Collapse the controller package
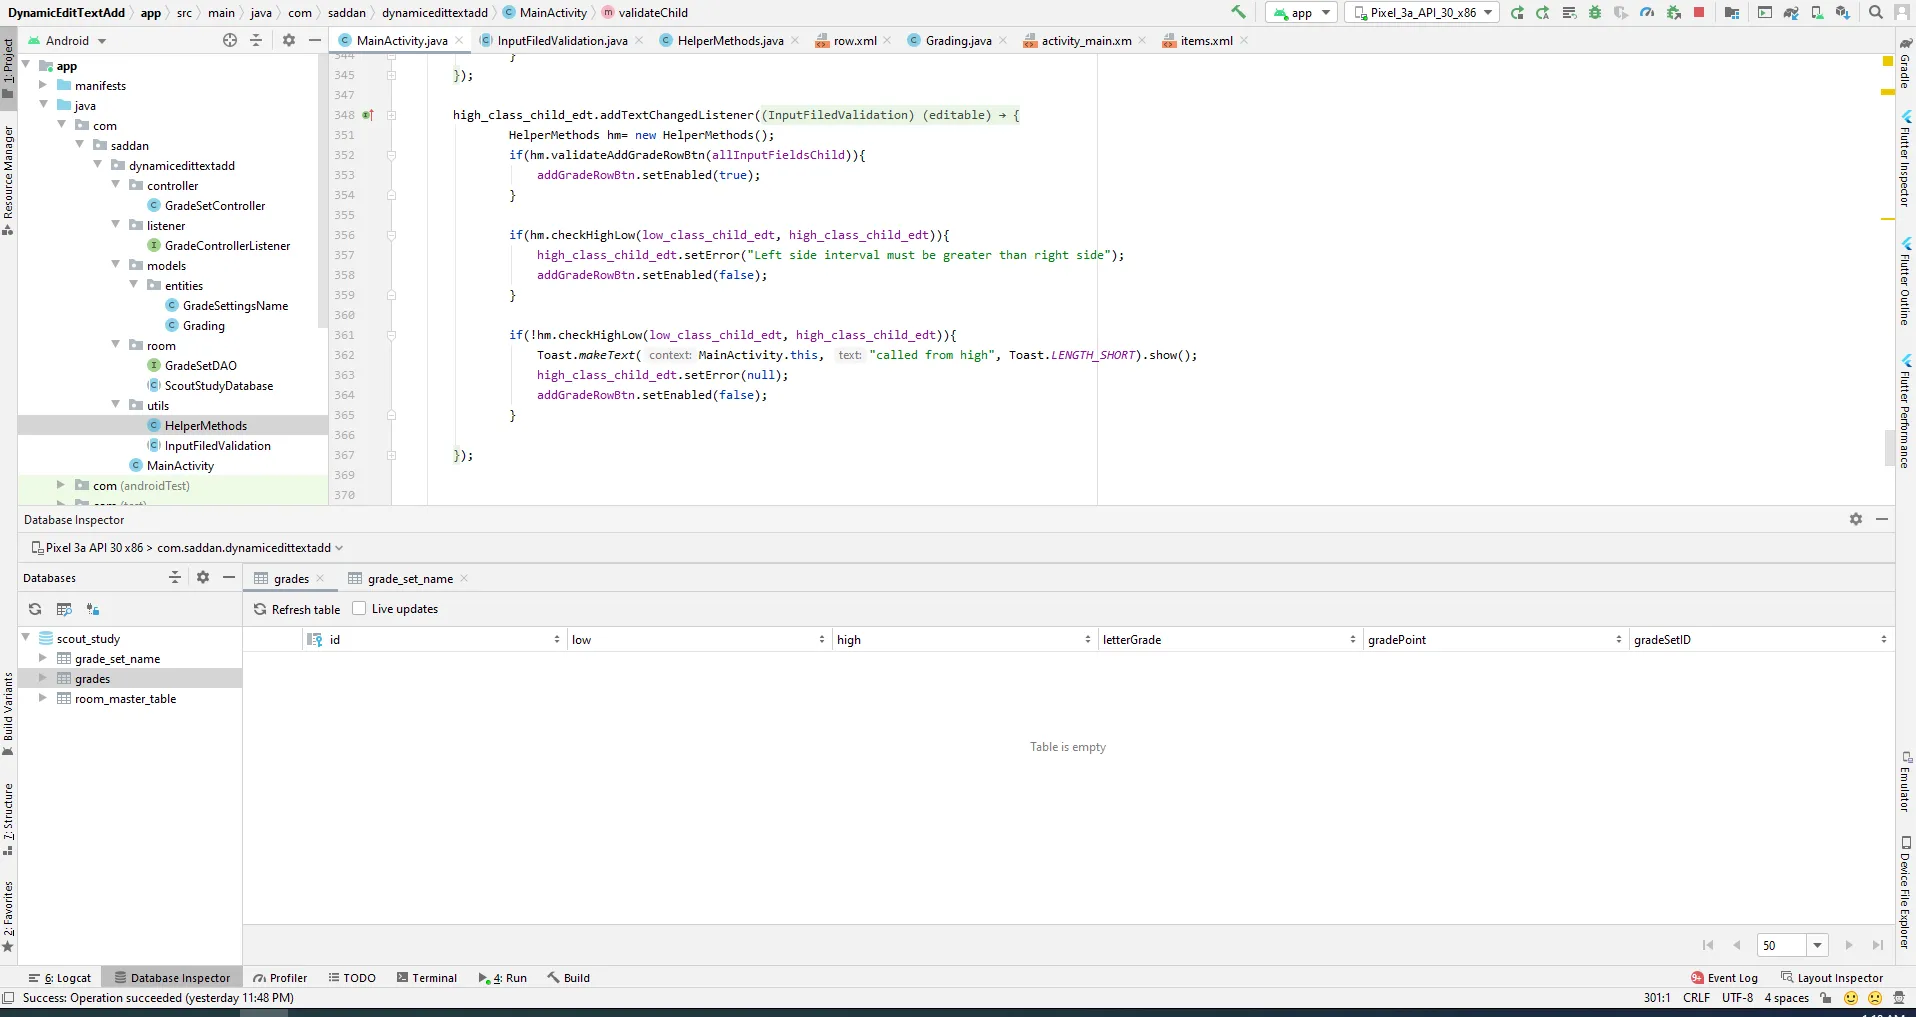This screenshot has height=1017, width=1916. [116, 185]
